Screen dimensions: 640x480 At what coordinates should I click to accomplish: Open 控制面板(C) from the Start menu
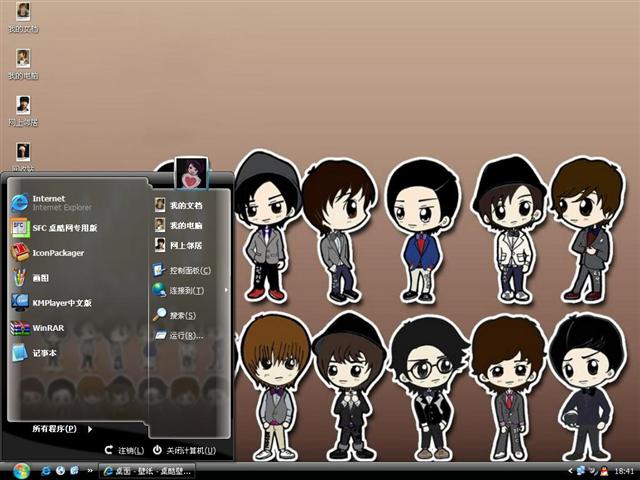(182, 270)
